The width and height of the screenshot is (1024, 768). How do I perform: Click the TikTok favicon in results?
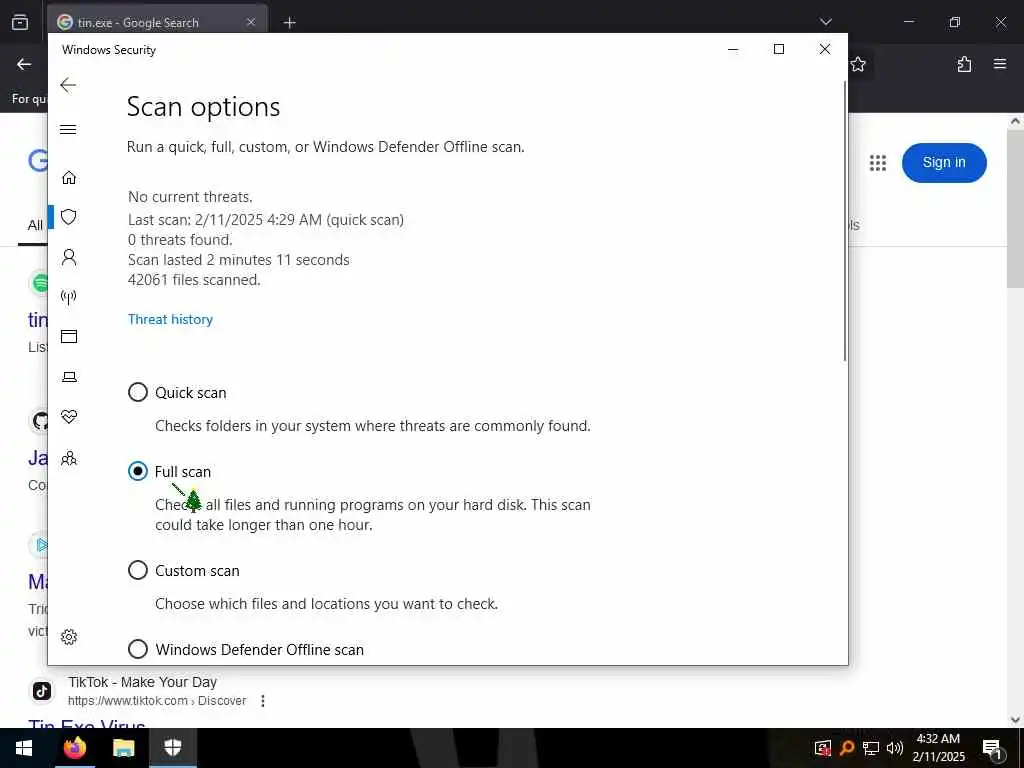[42, 691]
